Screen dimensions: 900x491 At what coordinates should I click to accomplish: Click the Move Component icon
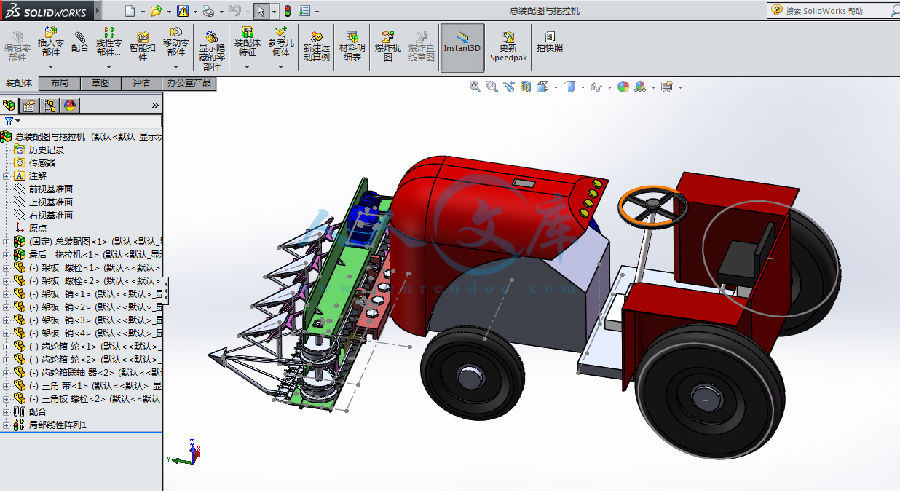point(176,32)
